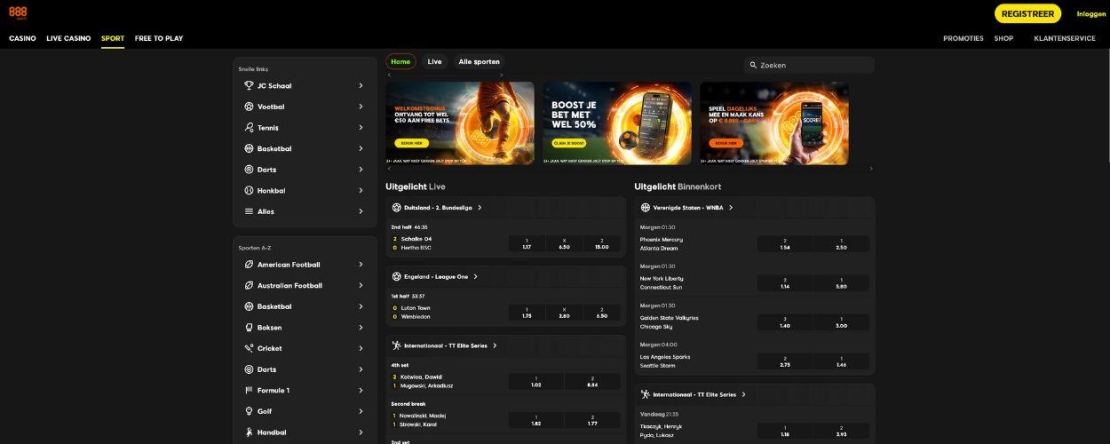
Task: Select Luton Town win odds 1.75
Action: click(527, 312)
